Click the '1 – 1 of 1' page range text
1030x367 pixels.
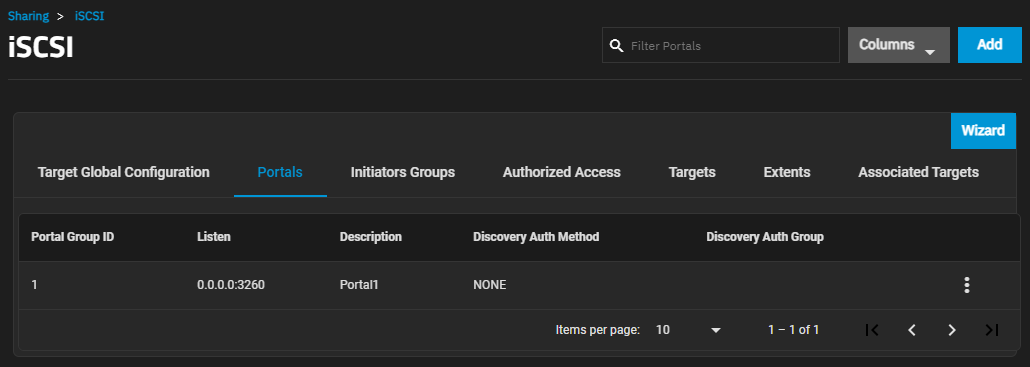click(x=794, y=330)
